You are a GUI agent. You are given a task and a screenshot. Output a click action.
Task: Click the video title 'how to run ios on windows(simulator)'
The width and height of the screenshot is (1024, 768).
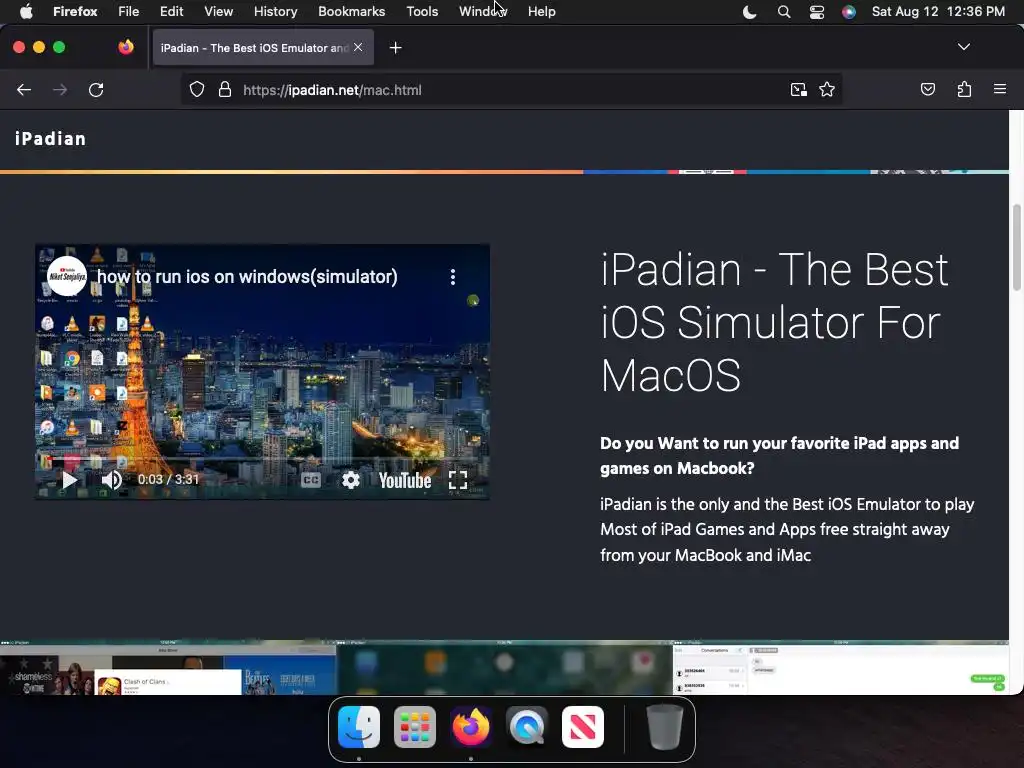pos(247,277)
